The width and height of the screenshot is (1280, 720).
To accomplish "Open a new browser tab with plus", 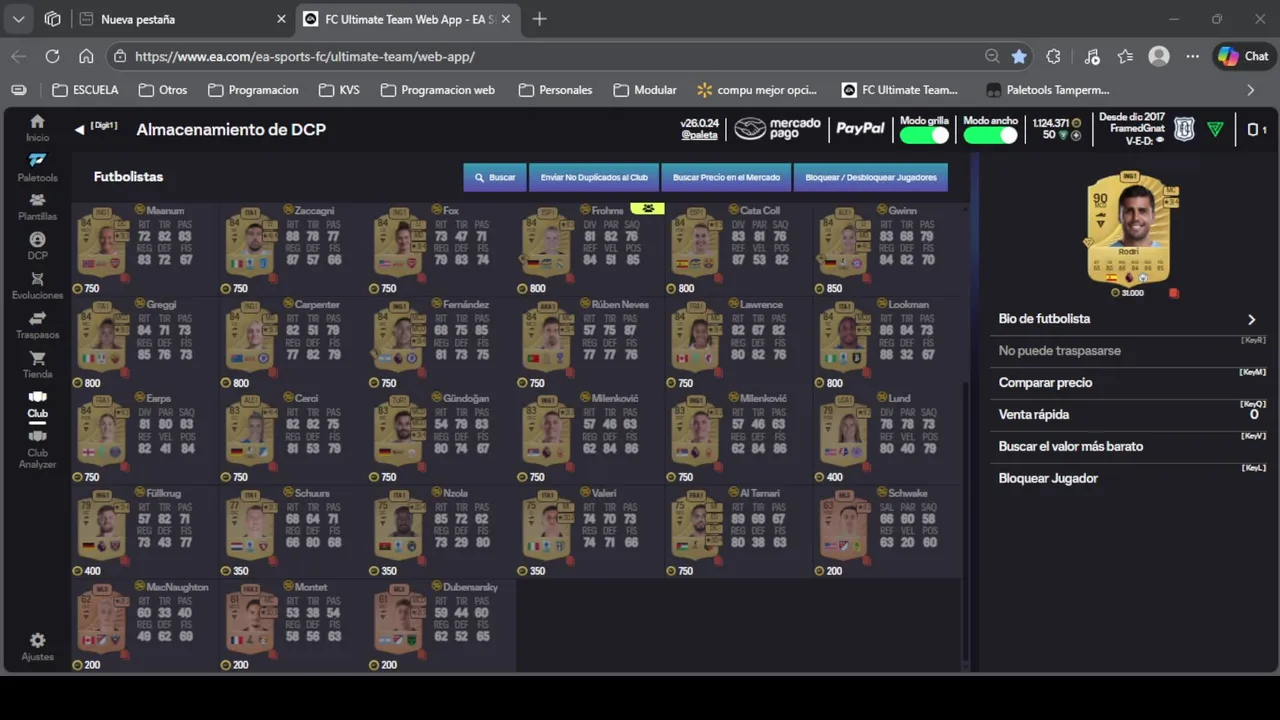I will pos(540,19).
